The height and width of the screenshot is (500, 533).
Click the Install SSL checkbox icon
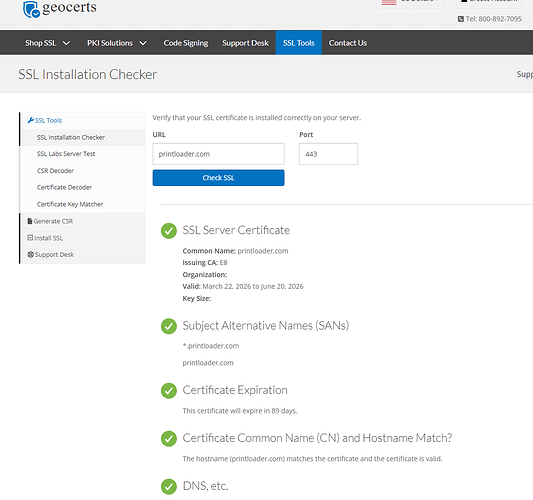[x=30, y=238]
